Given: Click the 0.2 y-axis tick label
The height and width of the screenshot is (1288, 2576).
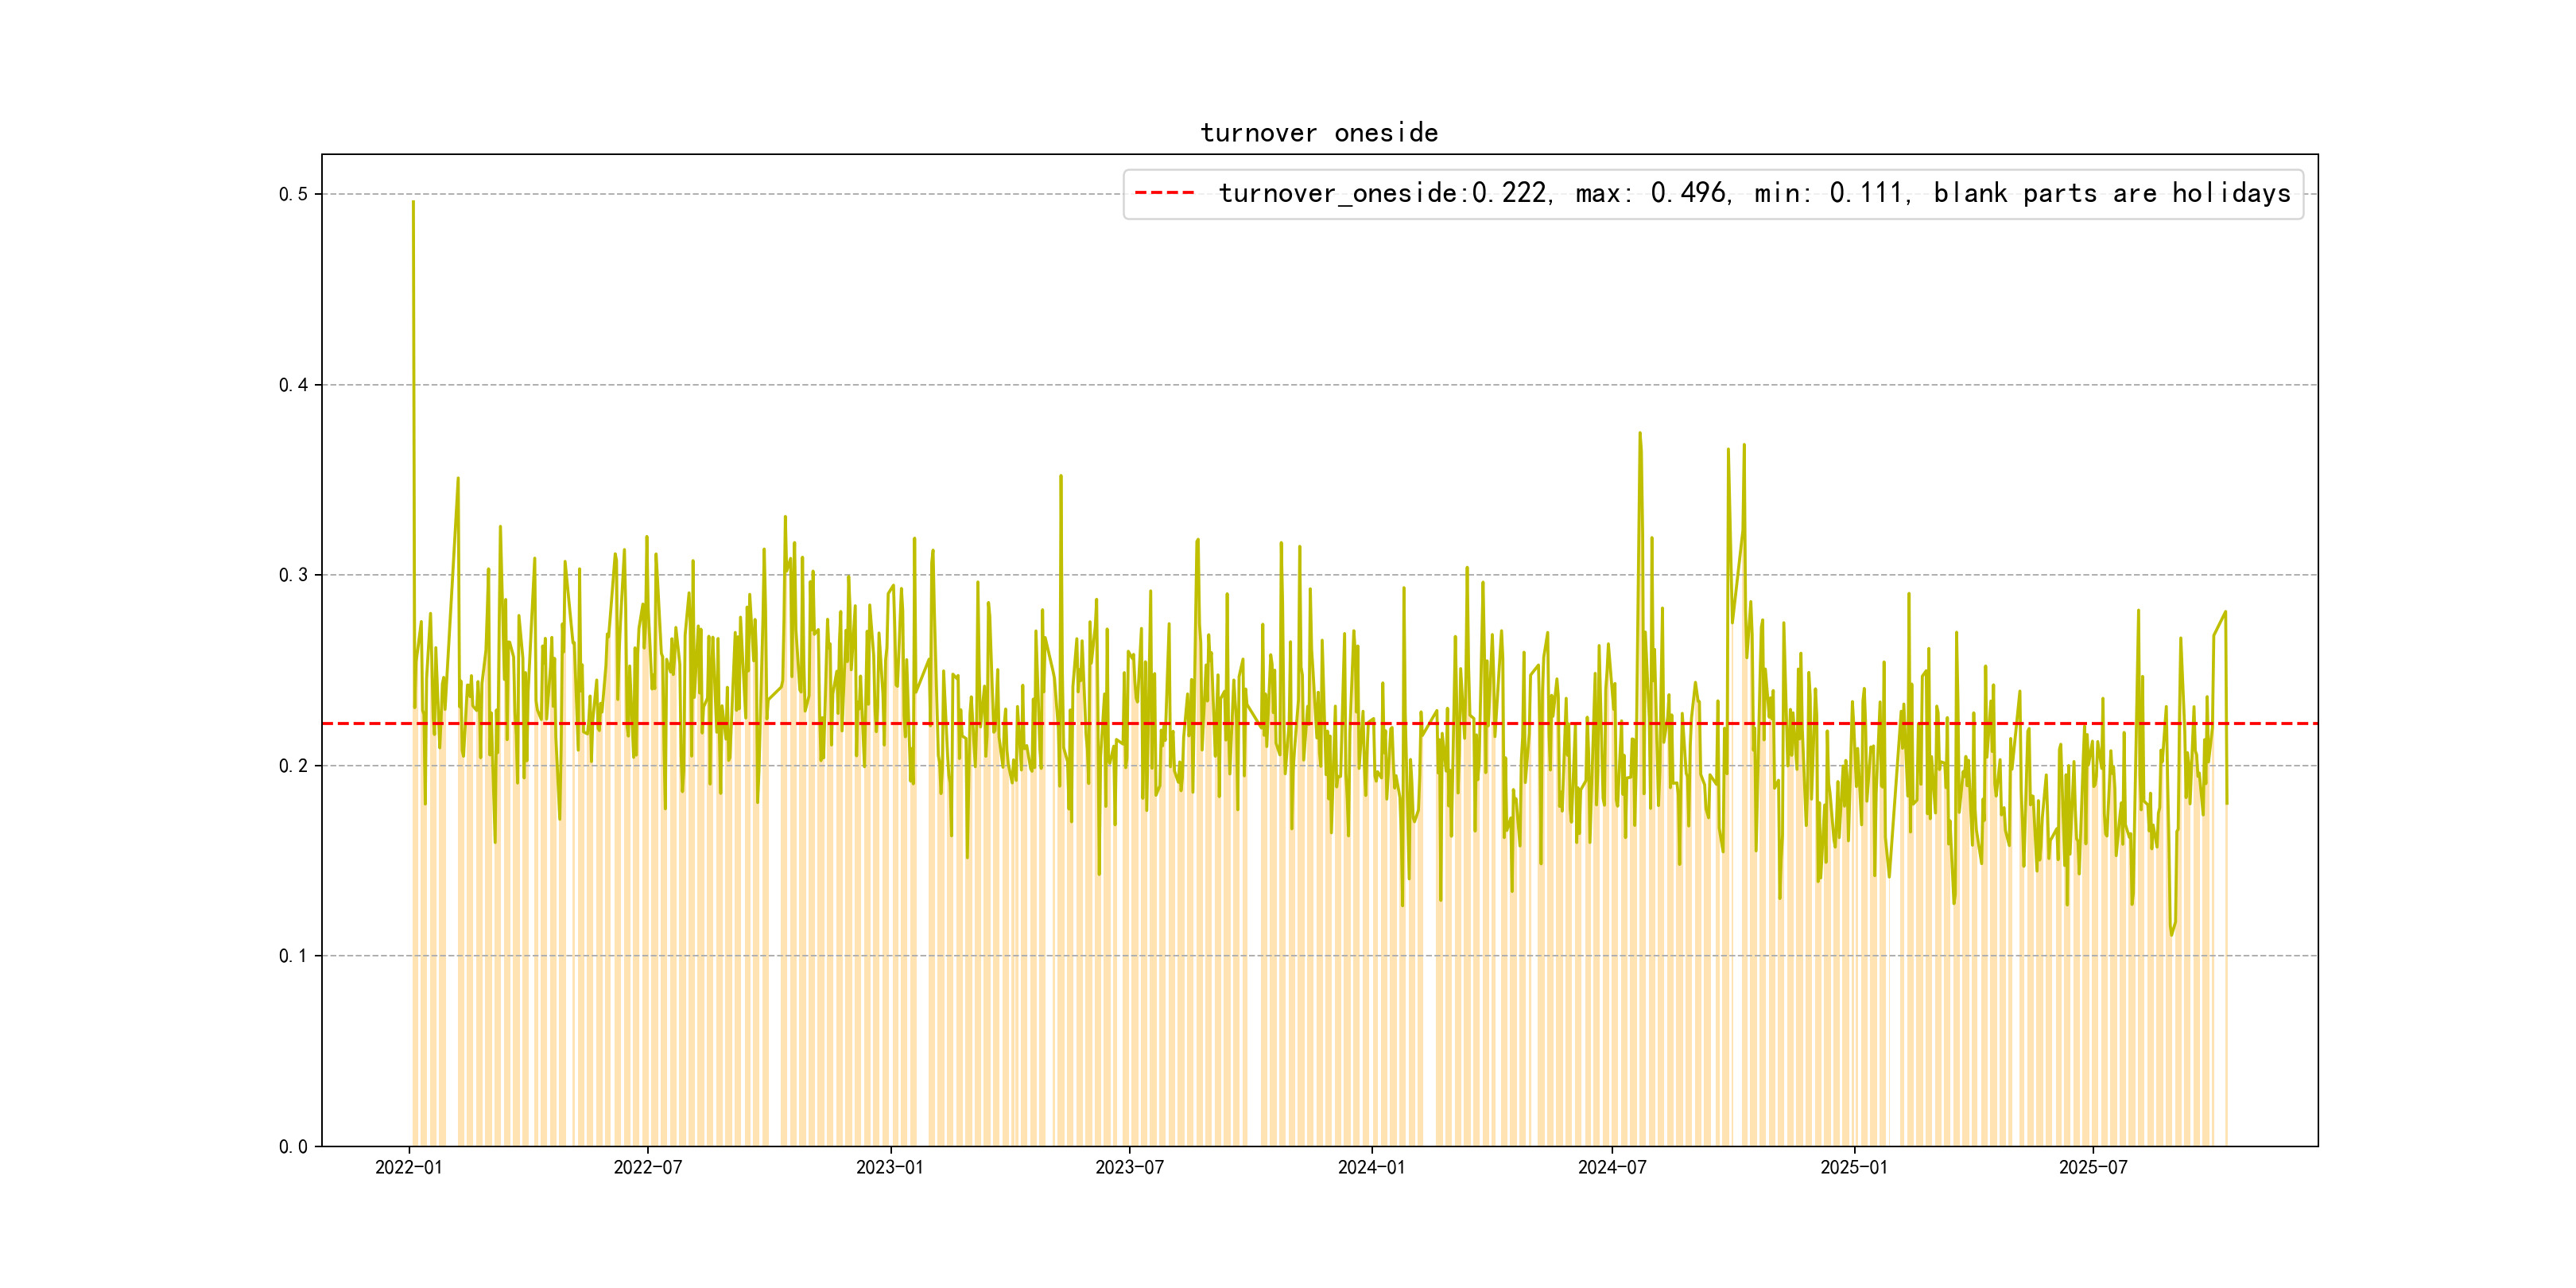Looking at the screenshot, I should [x=293, y=766].
